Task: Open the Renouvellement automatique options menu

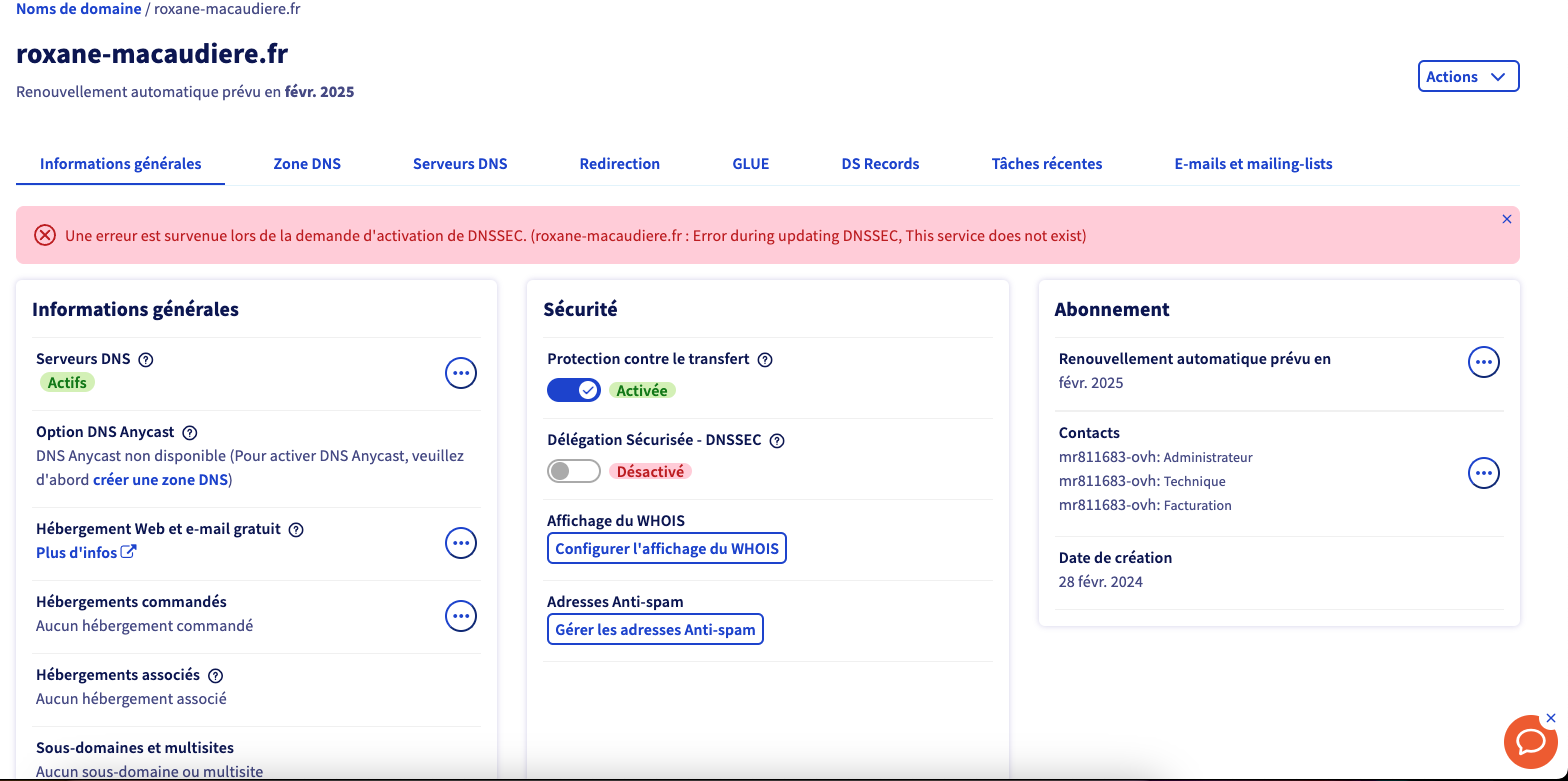Action: 1483,362
